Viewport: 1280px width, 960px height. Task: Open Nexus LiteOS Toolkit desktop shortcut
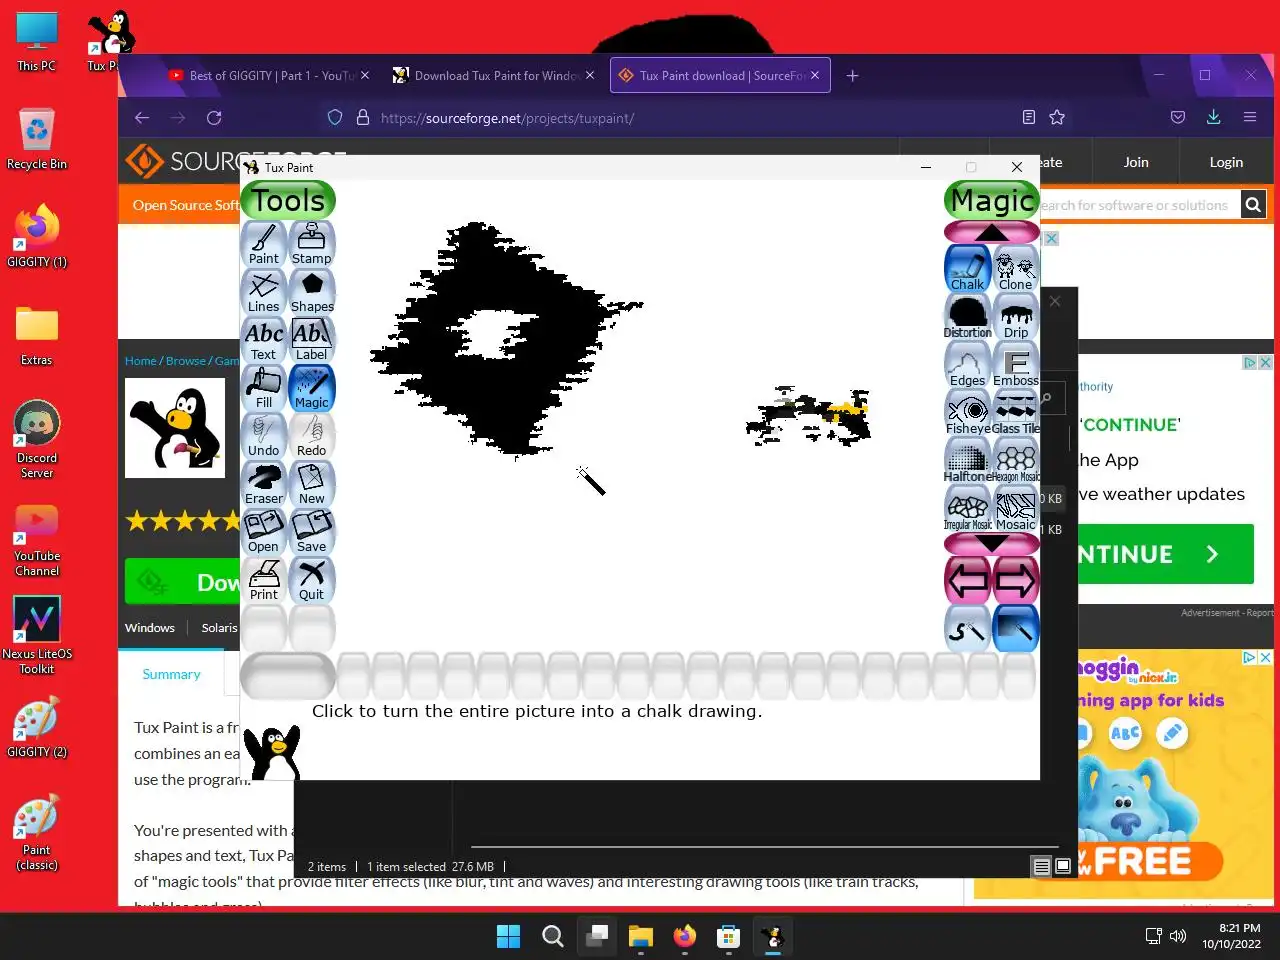pyautogui.click(x=37, y=635)
